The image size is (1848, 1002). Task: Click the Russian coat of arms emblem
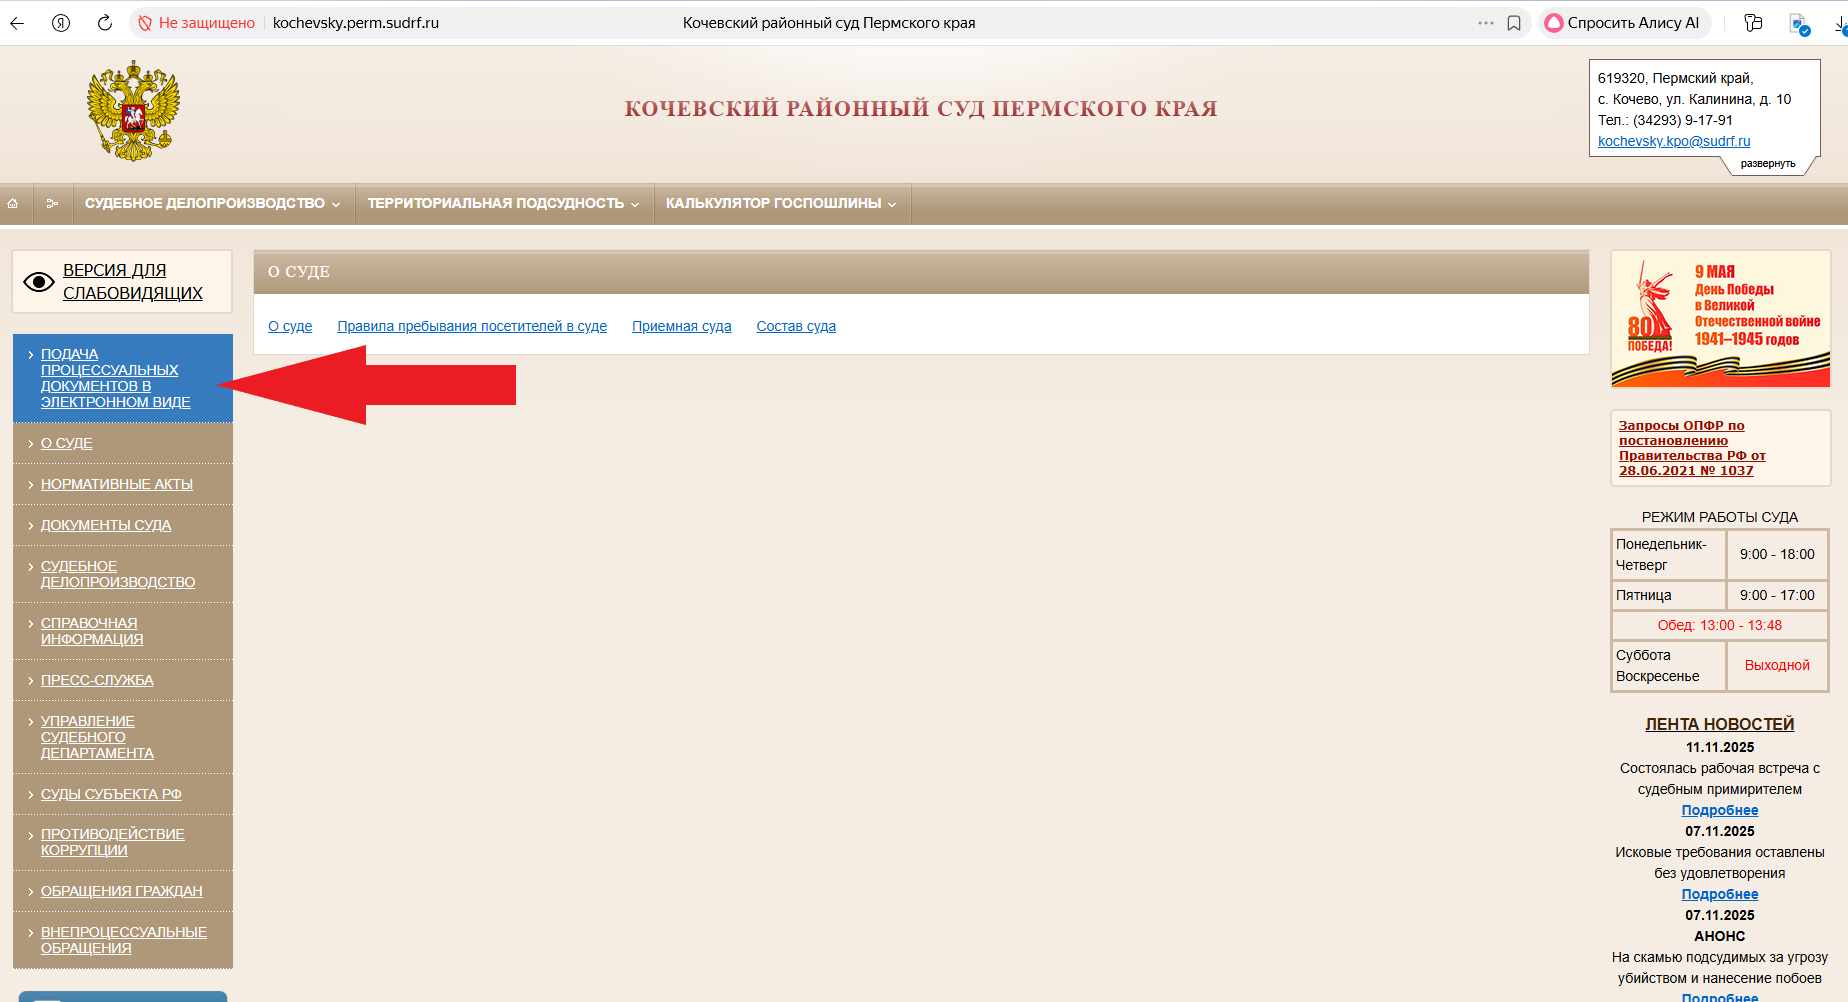133,110
